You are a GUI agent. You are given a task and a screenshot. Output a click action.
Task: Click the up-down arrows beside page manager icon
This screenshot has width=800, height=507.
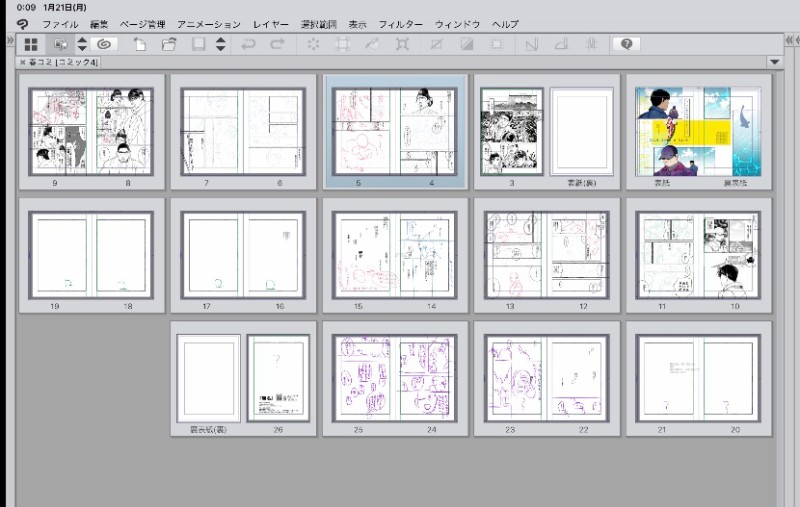82,44
